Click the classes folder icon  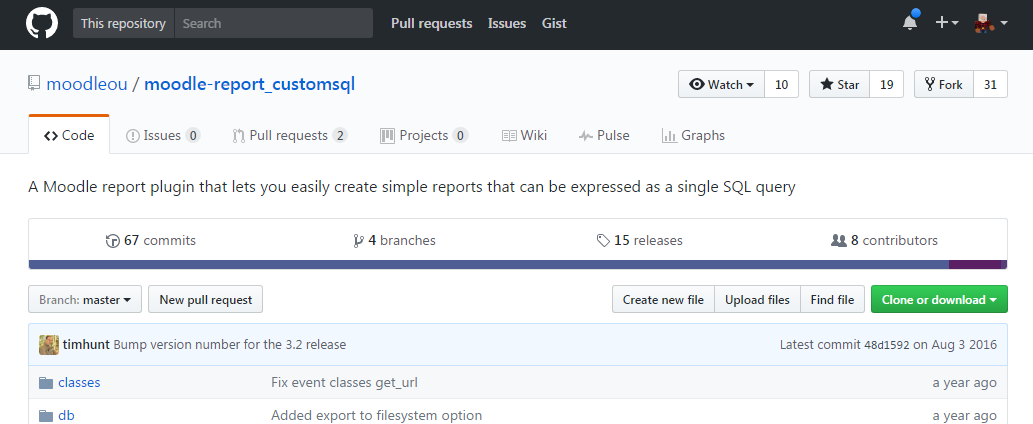pyautogui.click(x=45, y=383)
